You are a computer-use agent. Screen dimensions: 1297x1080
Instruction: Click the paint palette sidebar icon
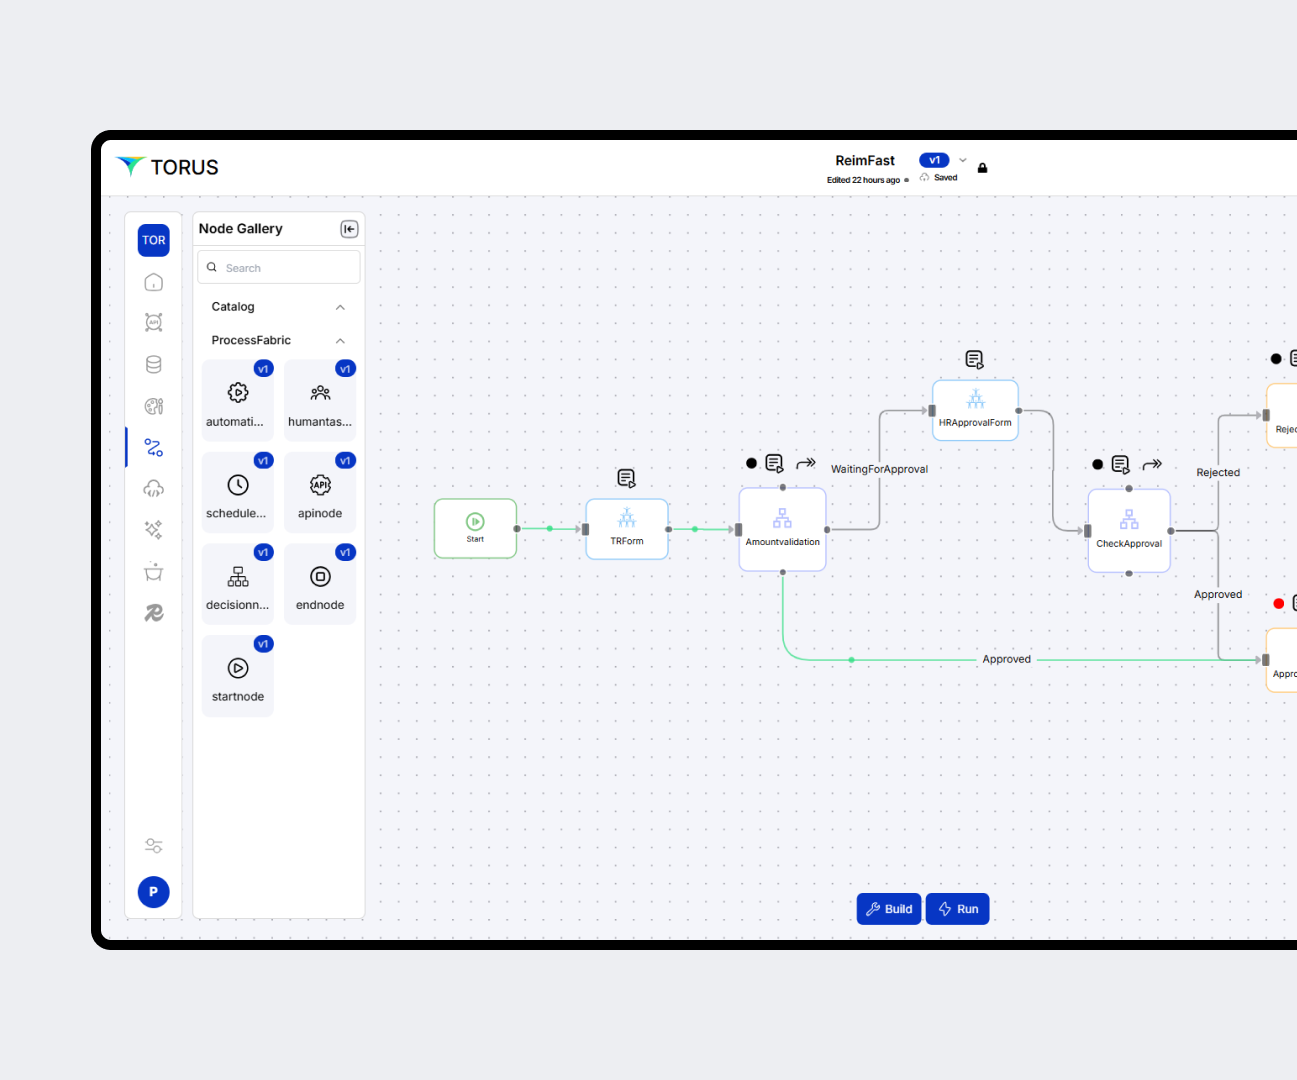pyautogui.click(x=153, y=406)
